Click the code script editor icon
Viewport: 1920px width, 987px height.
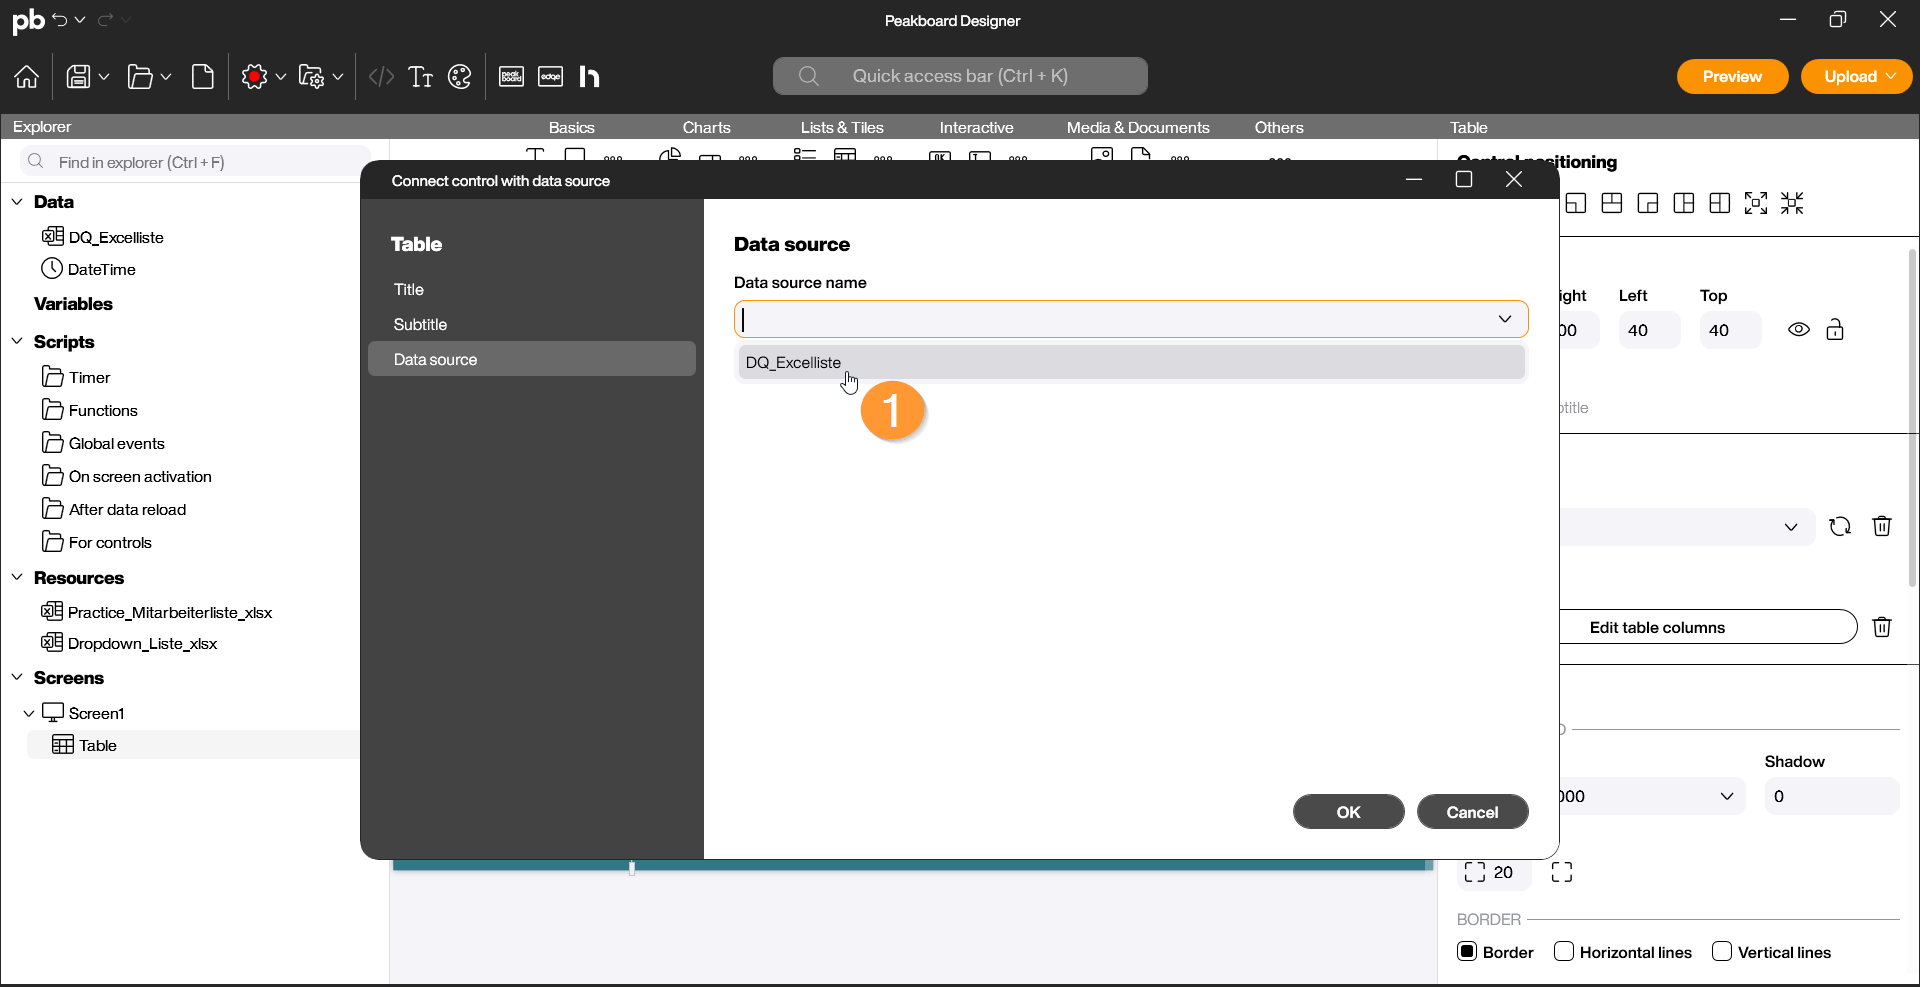[x=381, y=77]
